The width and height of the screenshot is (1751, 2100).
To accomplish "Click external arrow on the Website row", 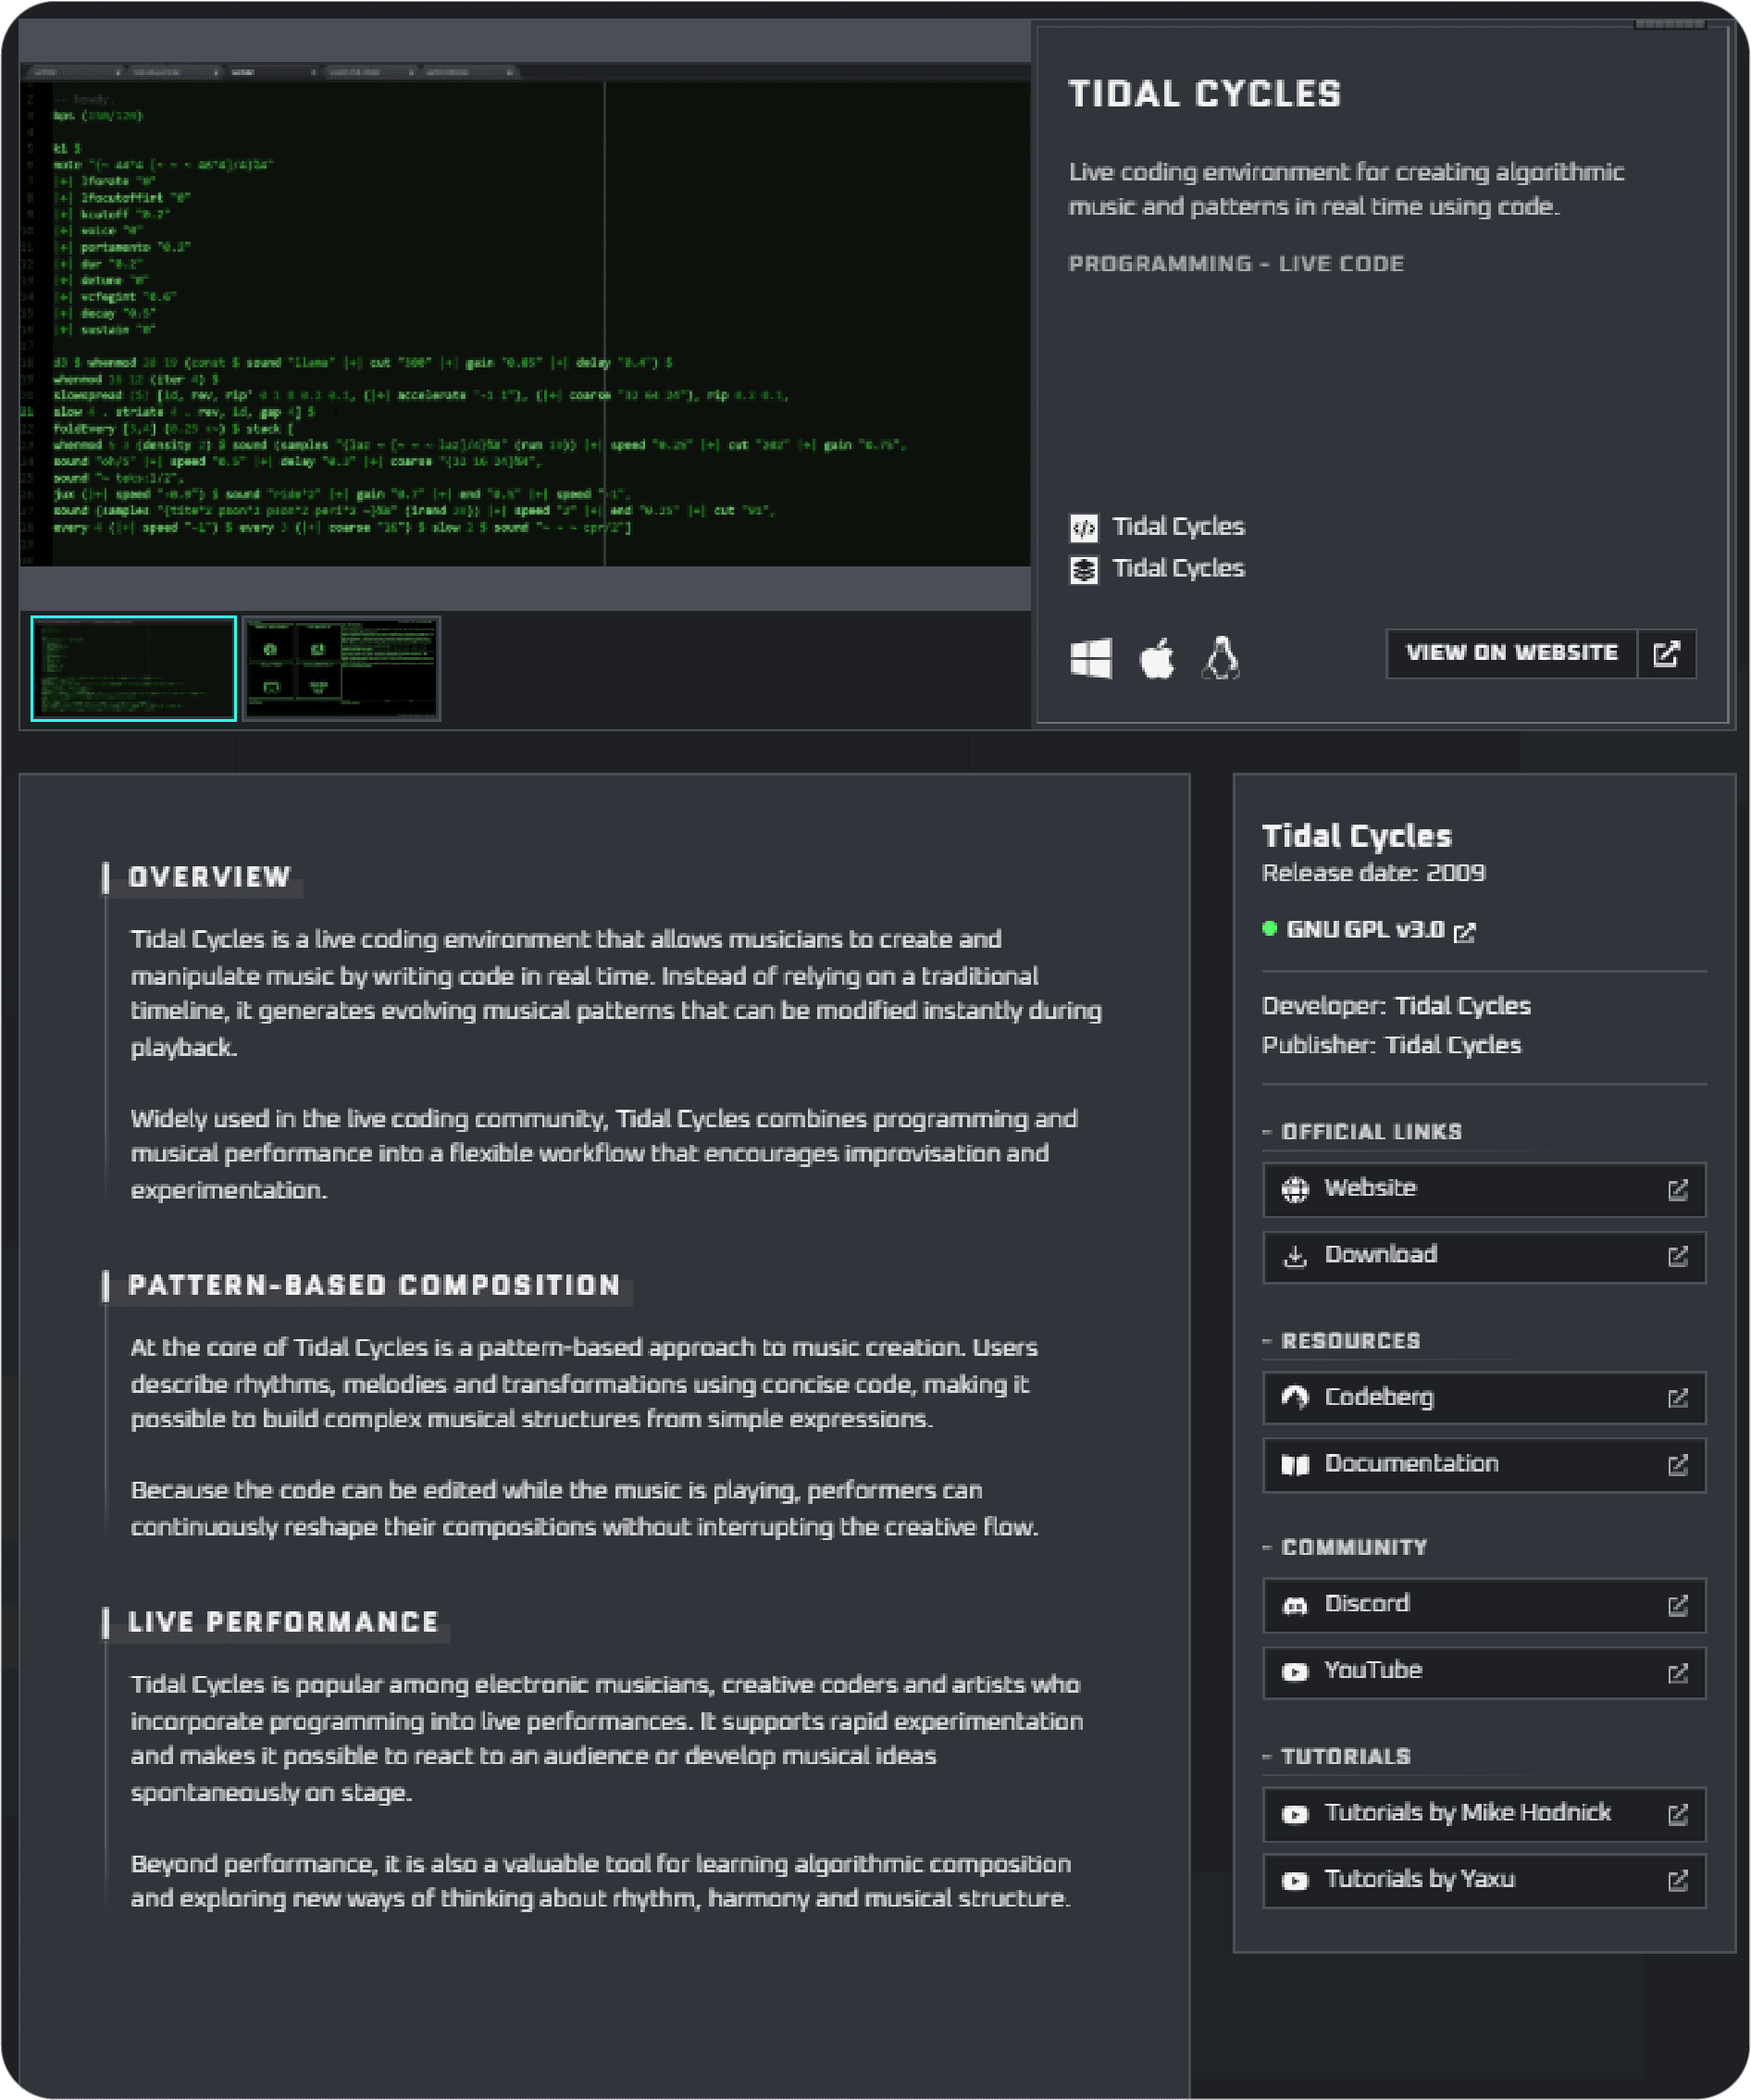I will click(1677, 1189).
